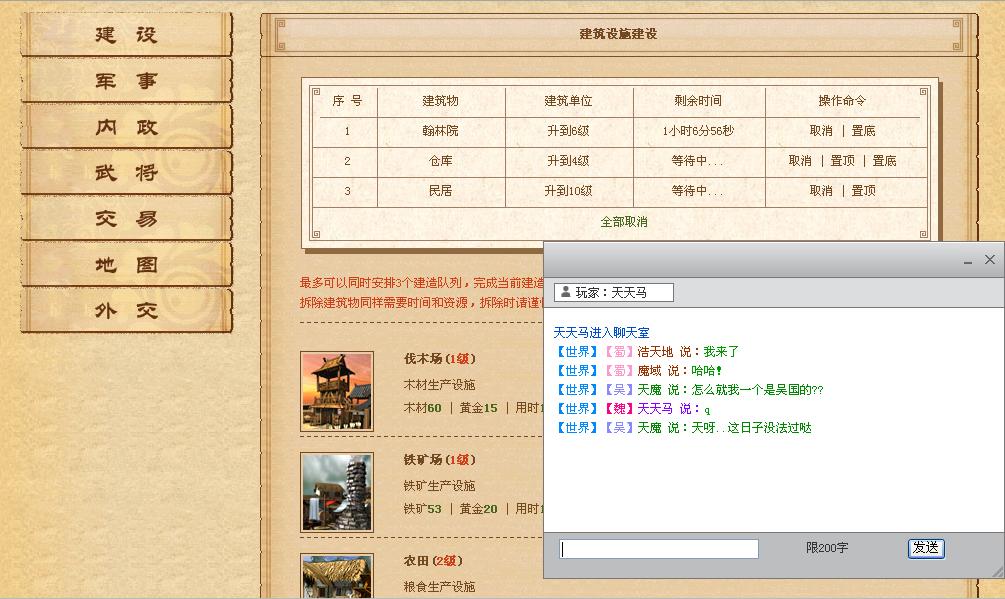Open the 外交 diplomacy menu

coord(127,311)
